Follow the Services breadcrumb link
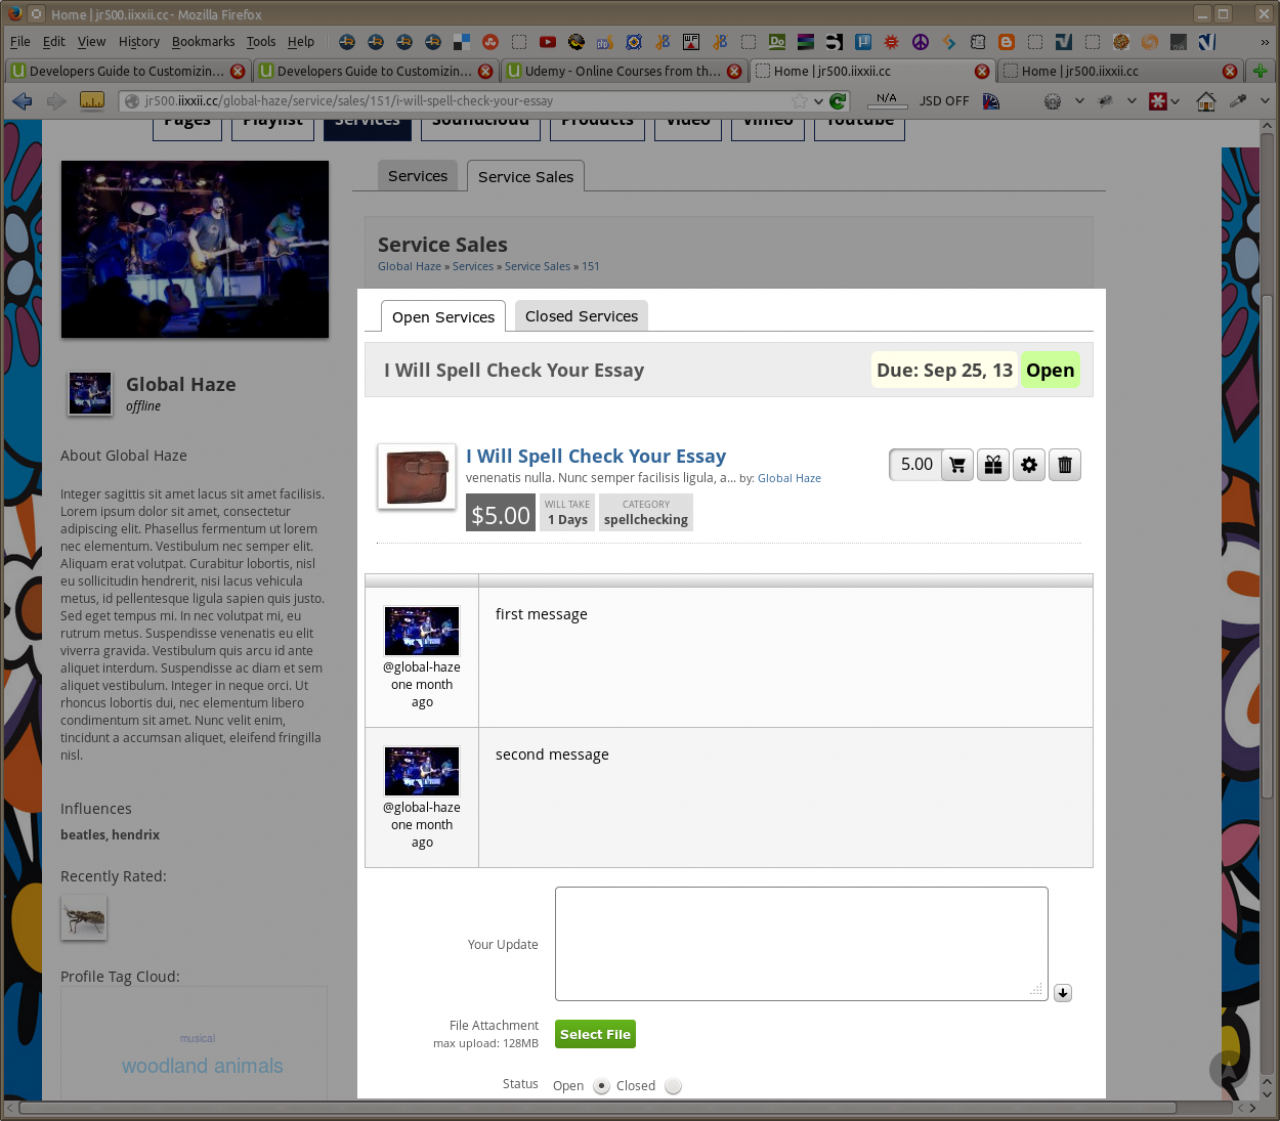This screenshot has height=1121, width=1280. pos(473,266)
